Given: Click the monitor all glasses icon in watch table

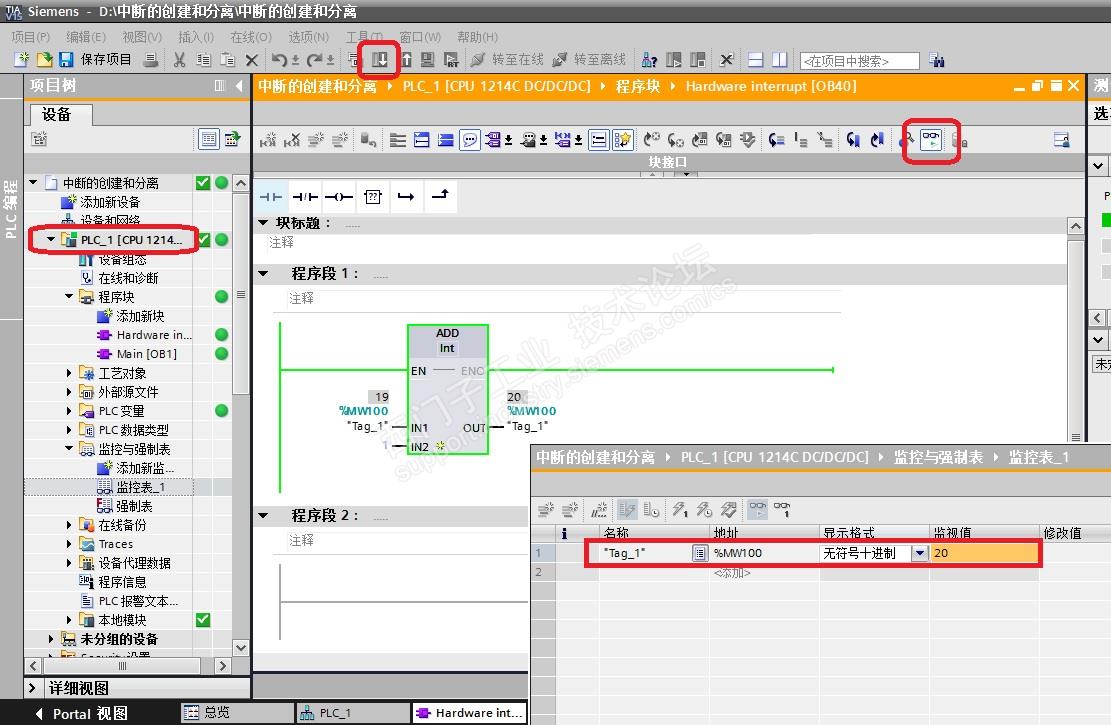Looking at the screenshot, I should click(757, 509).
